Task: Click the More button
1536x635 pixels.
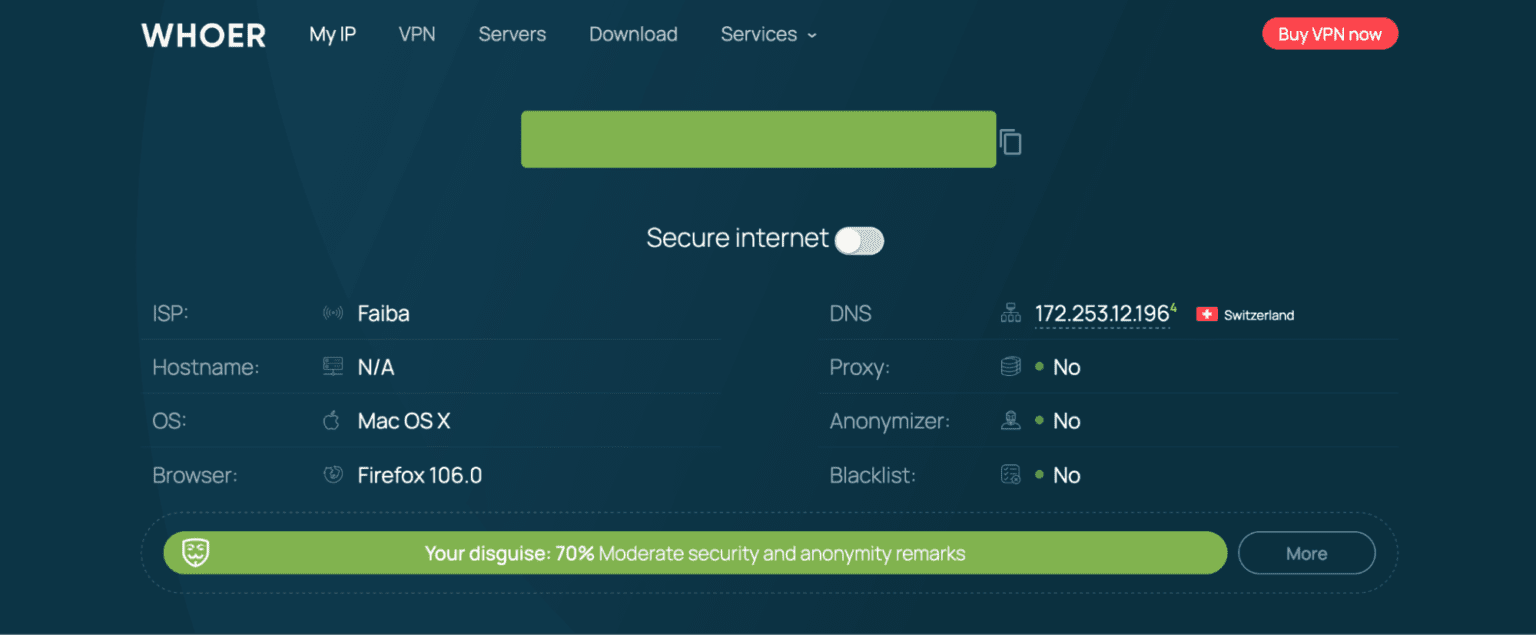Action: [x=1306, y=553]
